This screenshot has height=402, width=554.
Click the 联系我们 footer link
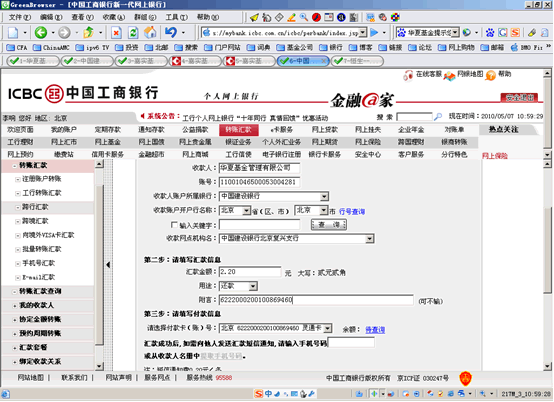tap(74, 378)
